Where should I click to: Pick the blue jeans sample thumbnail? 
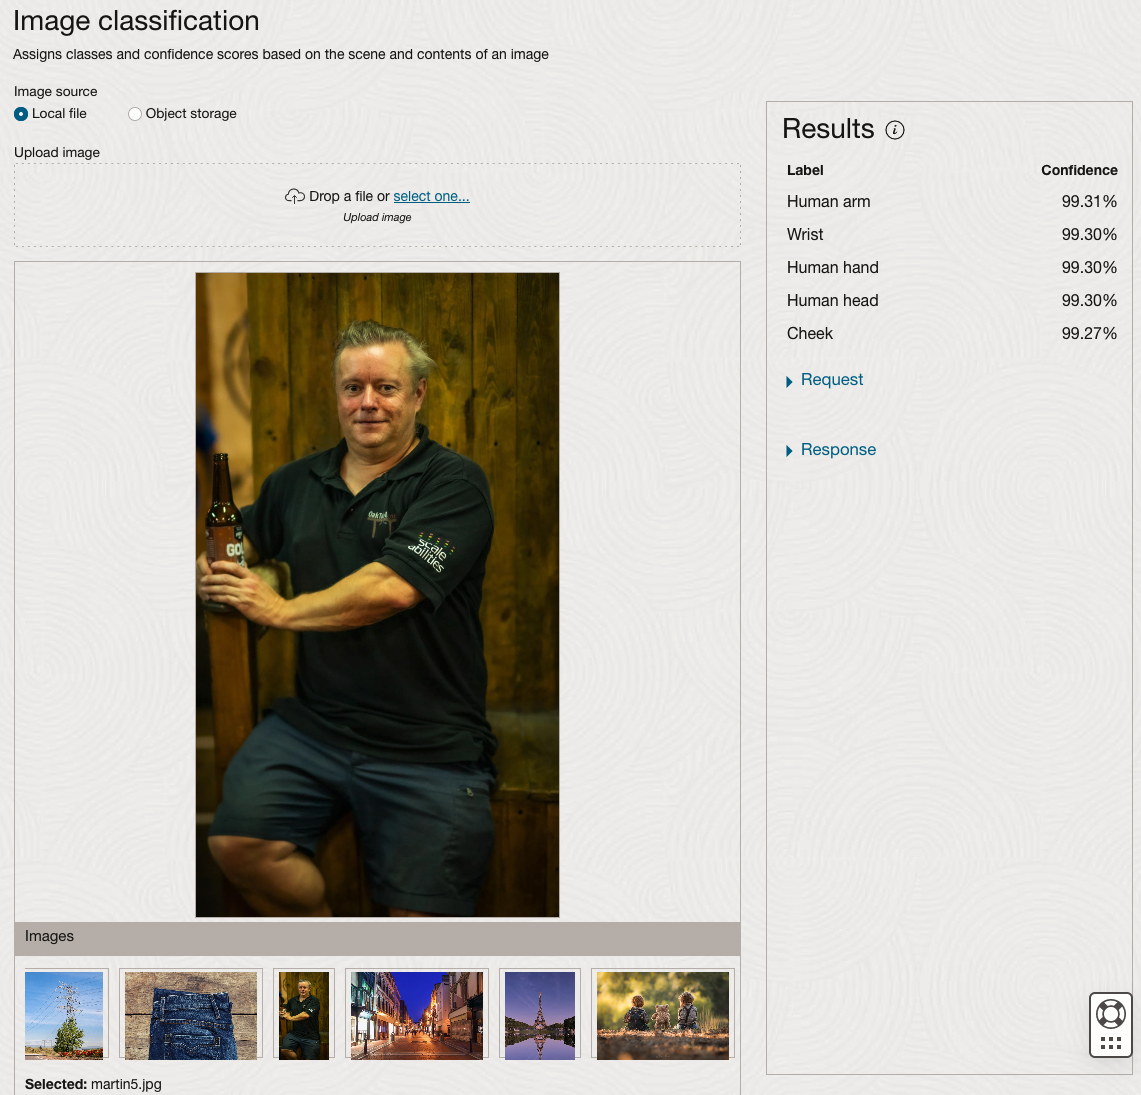pyautogui.click(x=191, y=1015)
